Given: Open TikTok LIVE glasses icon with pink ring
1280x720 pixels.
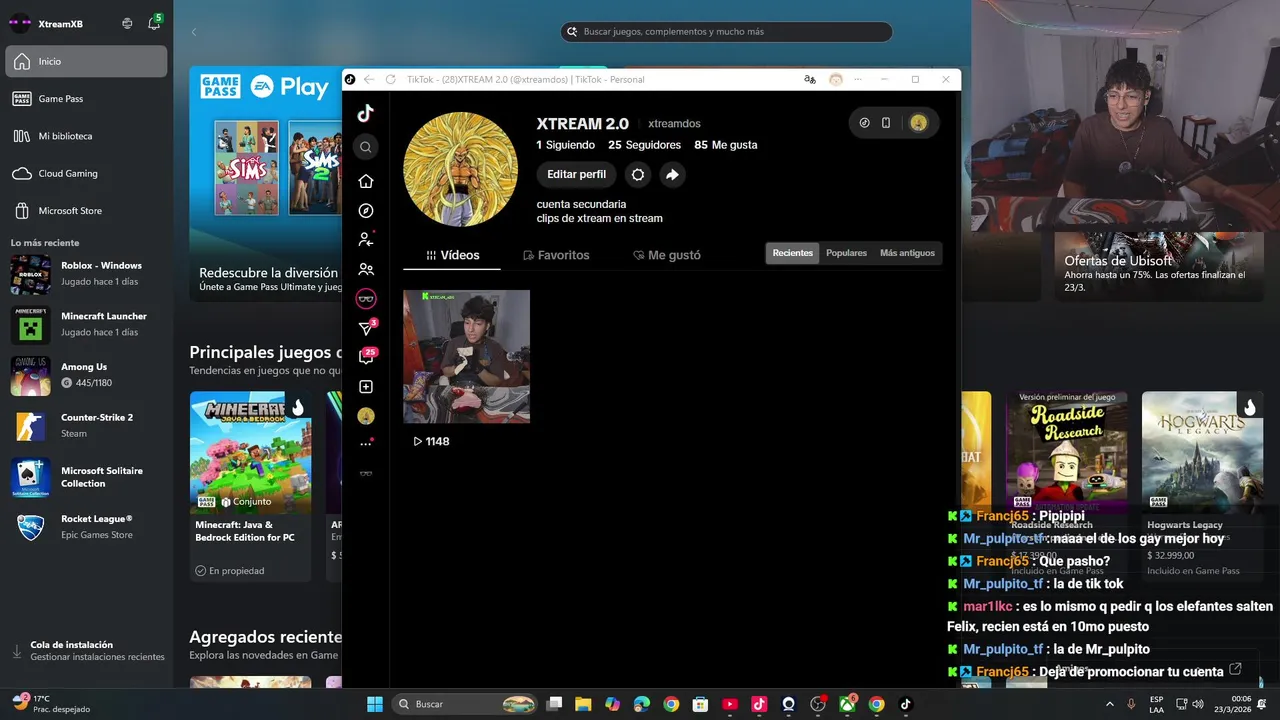Looking at the screenshot, I should coord(366,299).
